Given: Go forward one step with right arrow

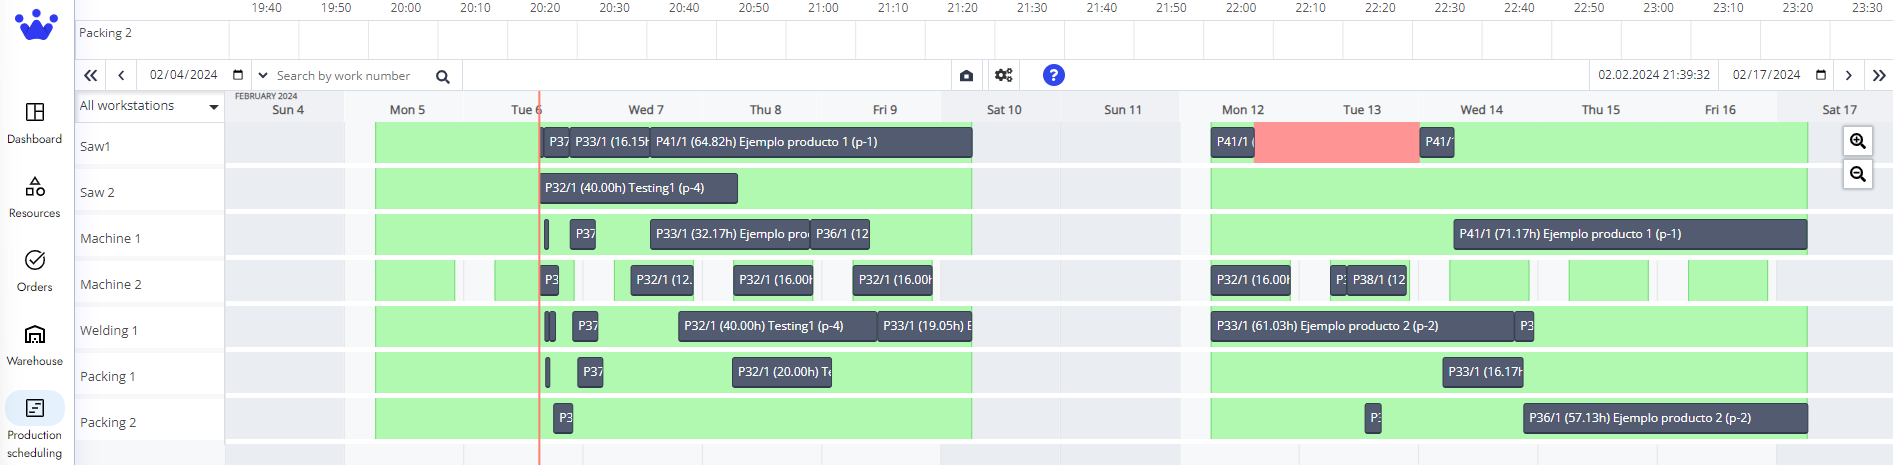Looking at the screenshot, I should coord(1848,75).
